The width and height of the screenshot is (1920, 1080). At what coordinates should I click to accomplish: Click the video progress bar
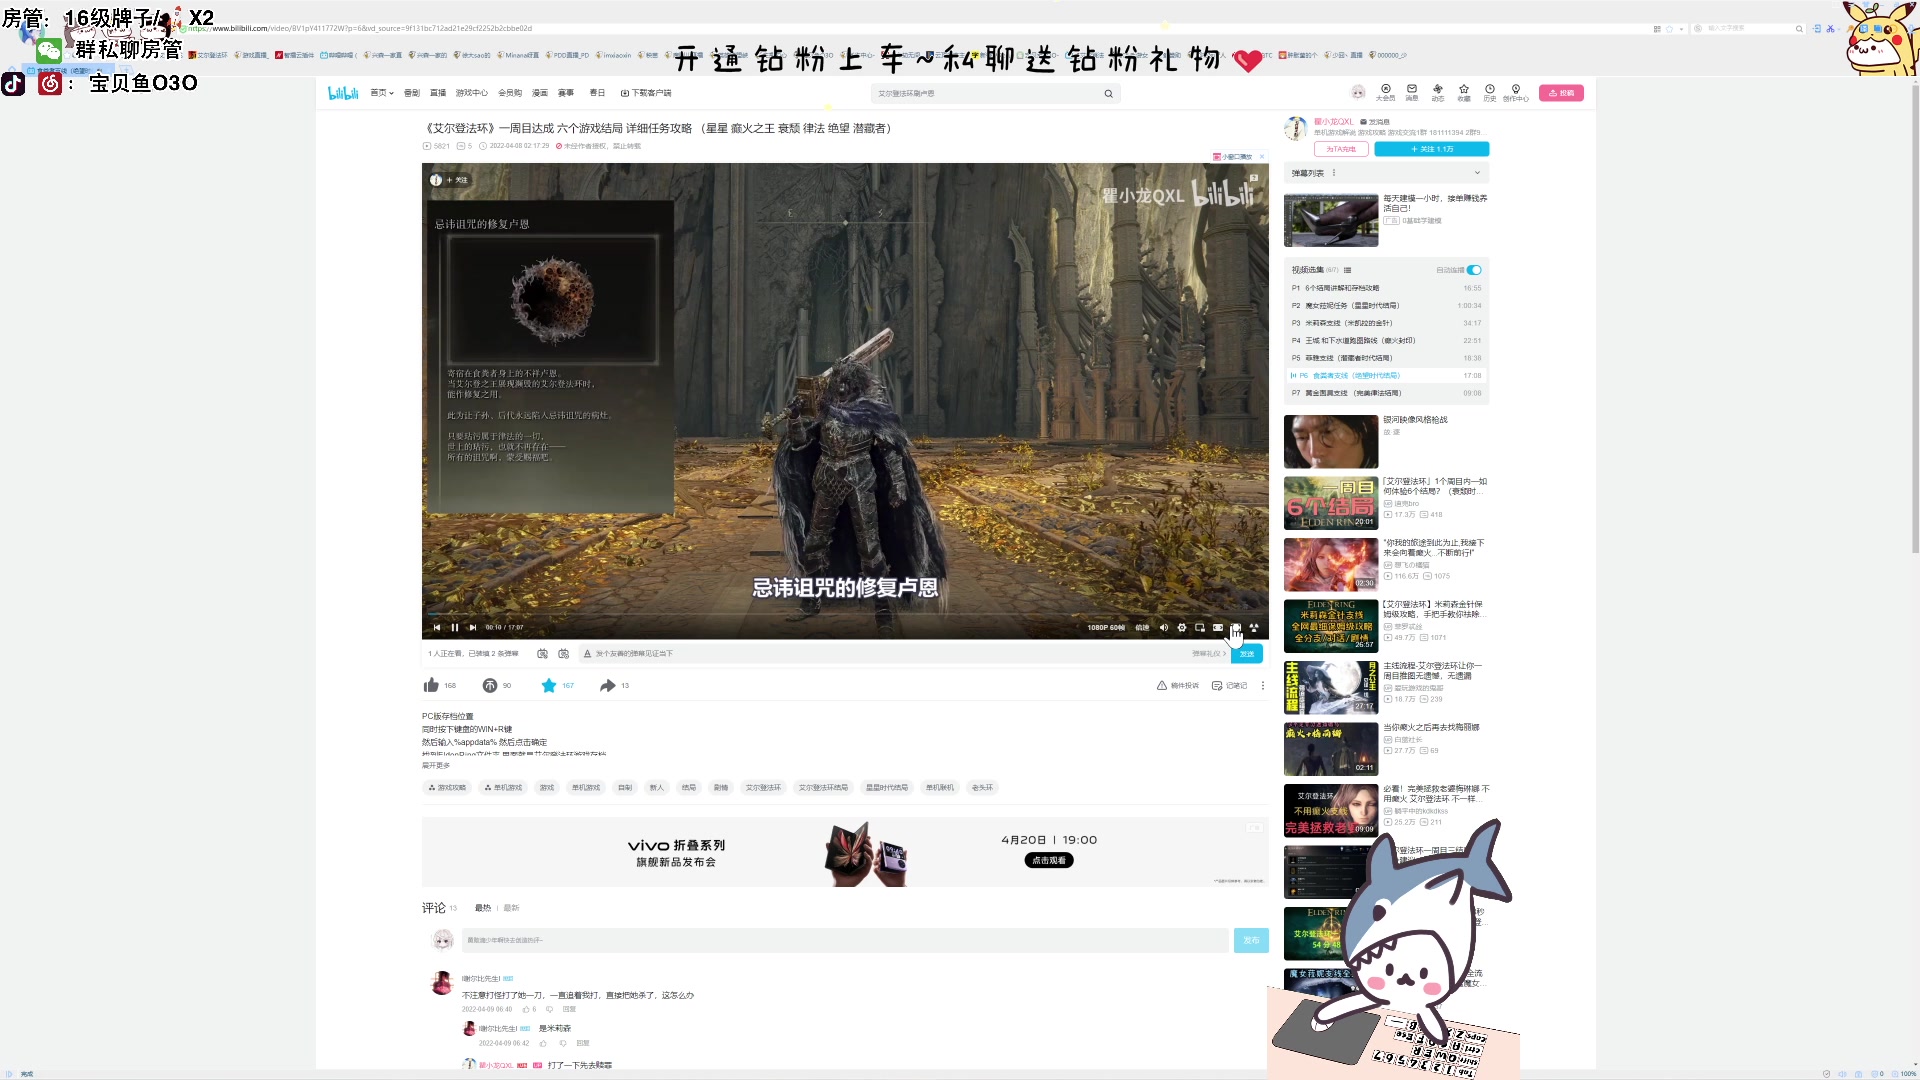(x=845, y=613)
